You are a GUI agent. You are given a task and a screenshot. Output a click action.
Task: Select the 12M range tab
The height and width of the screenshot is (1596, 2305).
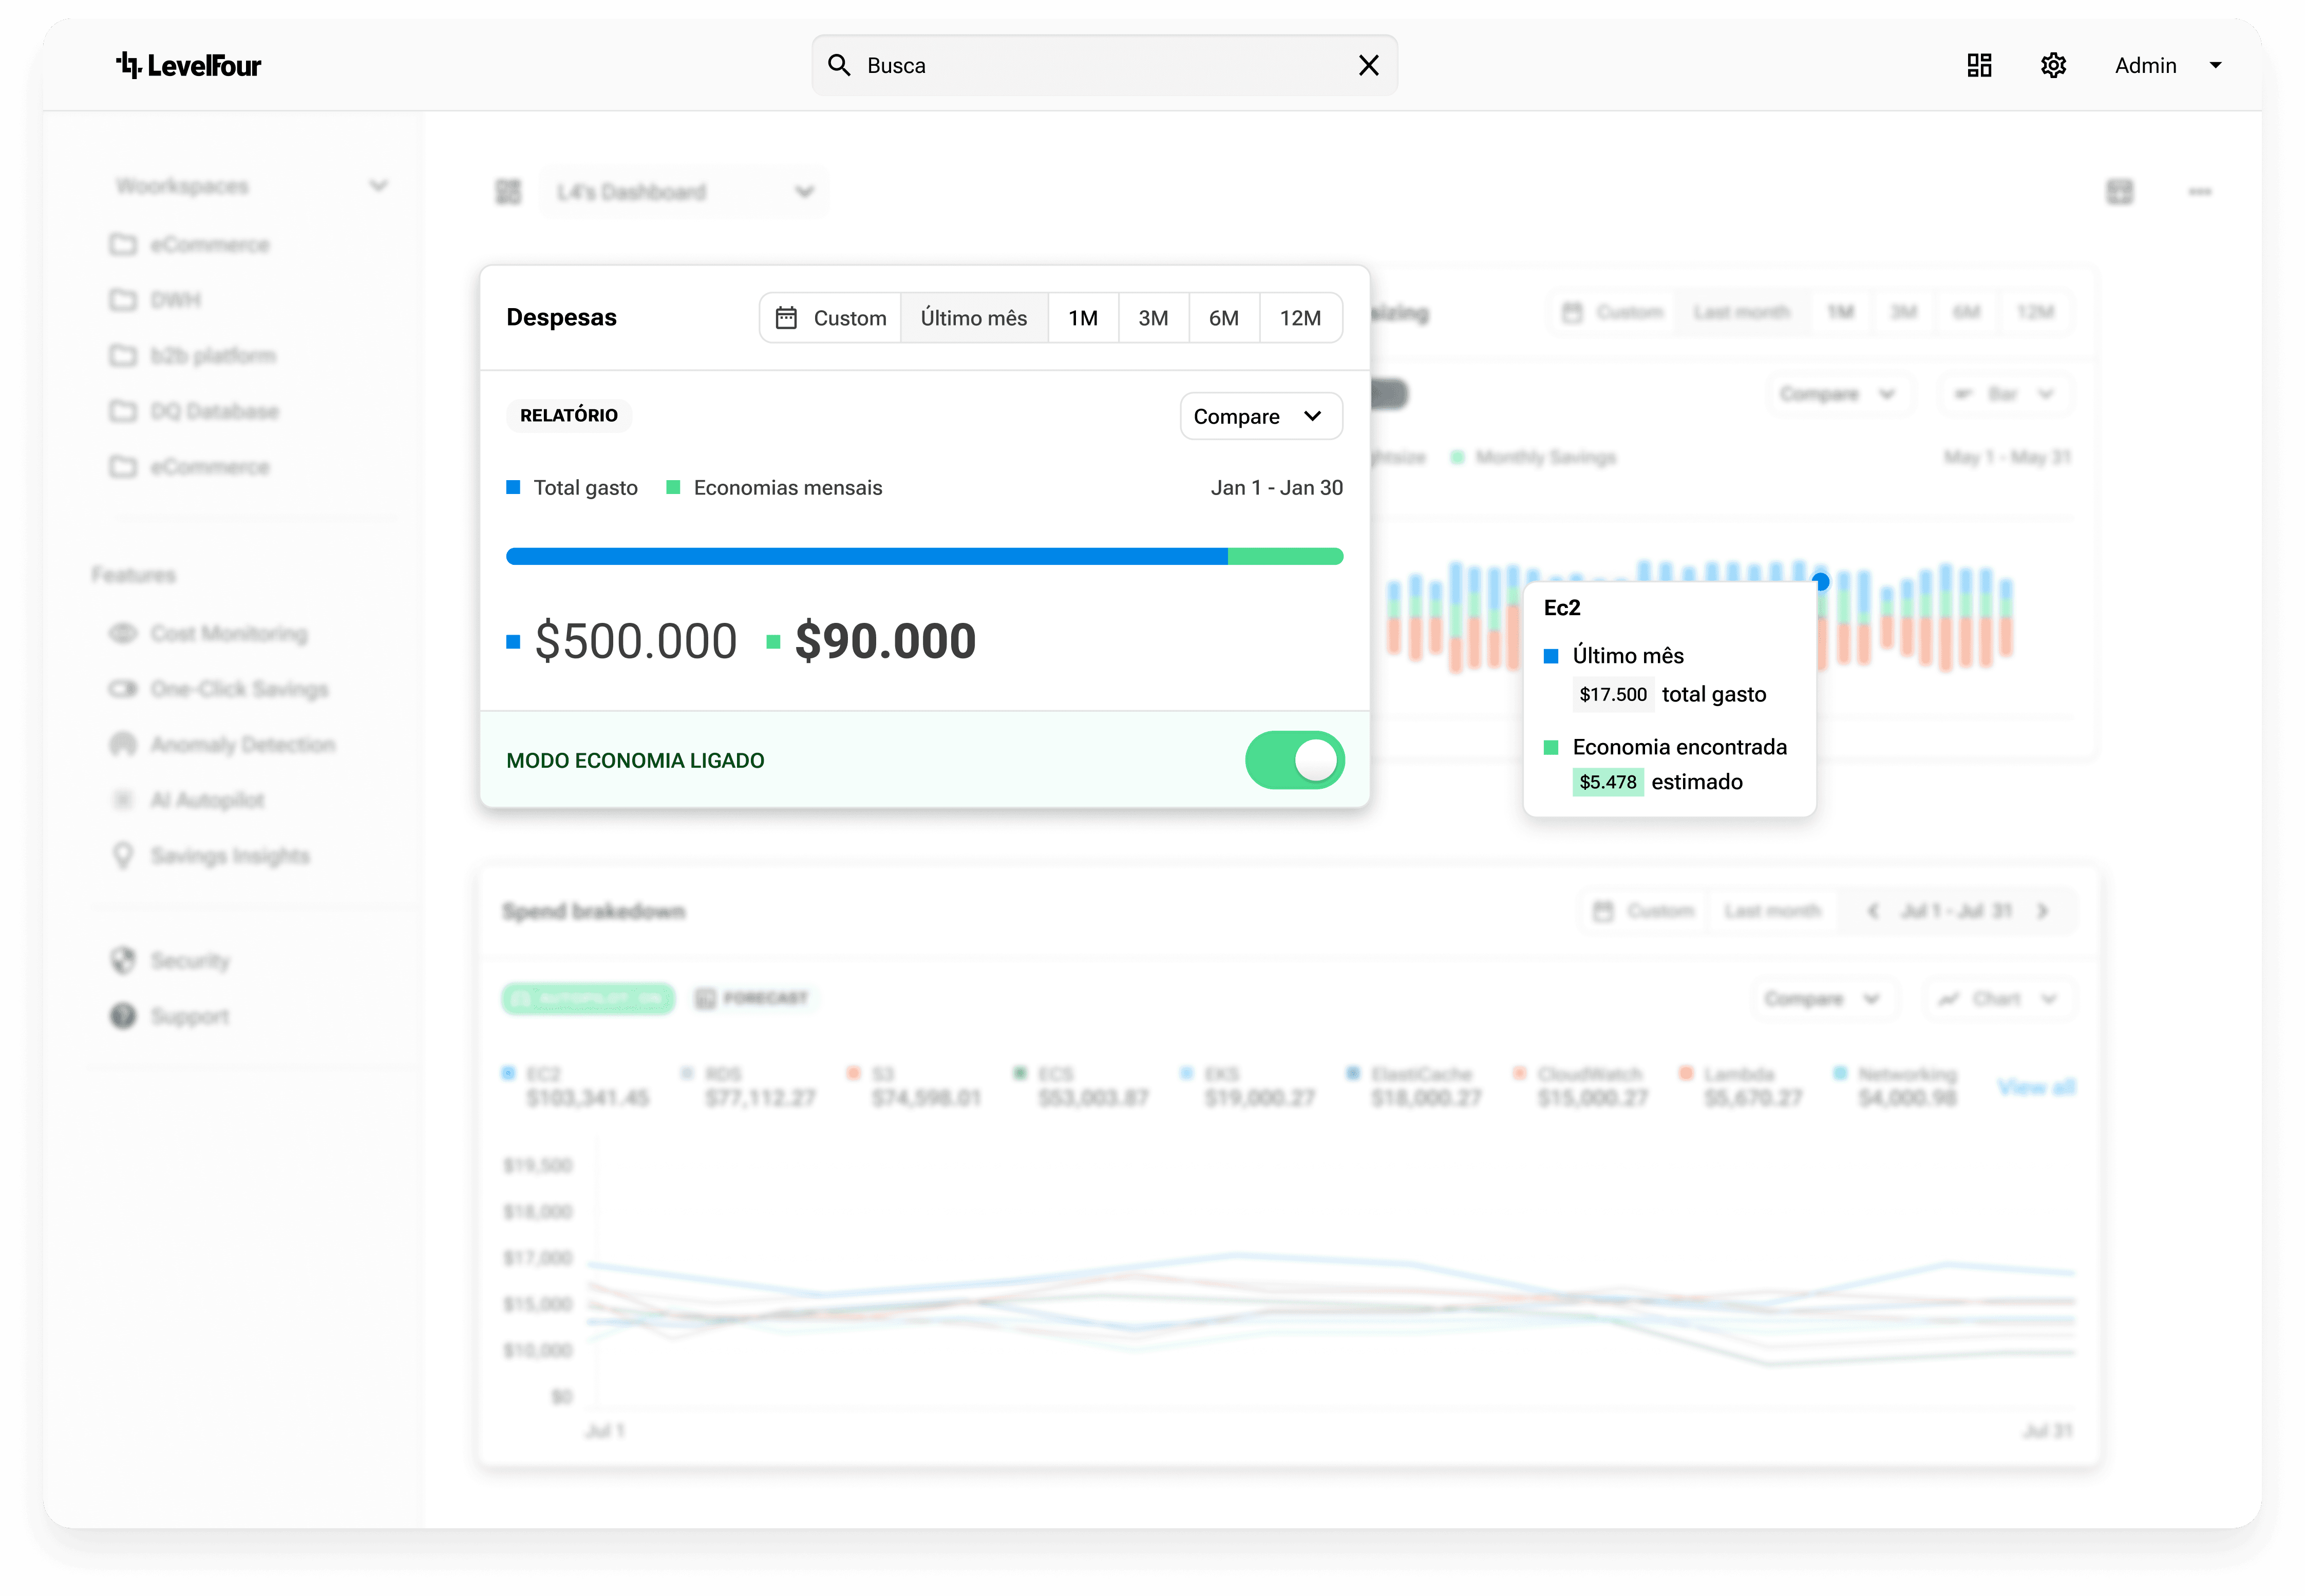point(1300,318)
